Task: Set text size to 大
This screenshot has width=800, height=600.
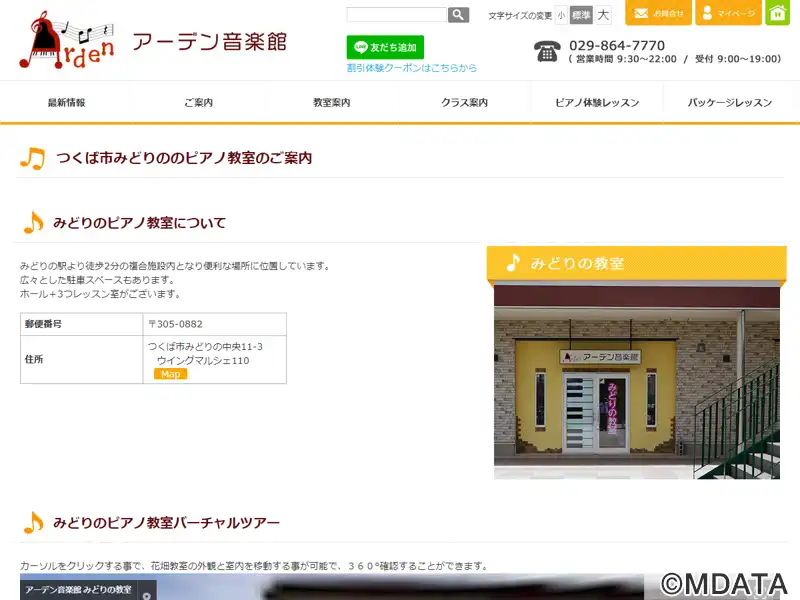Action: 603,15
